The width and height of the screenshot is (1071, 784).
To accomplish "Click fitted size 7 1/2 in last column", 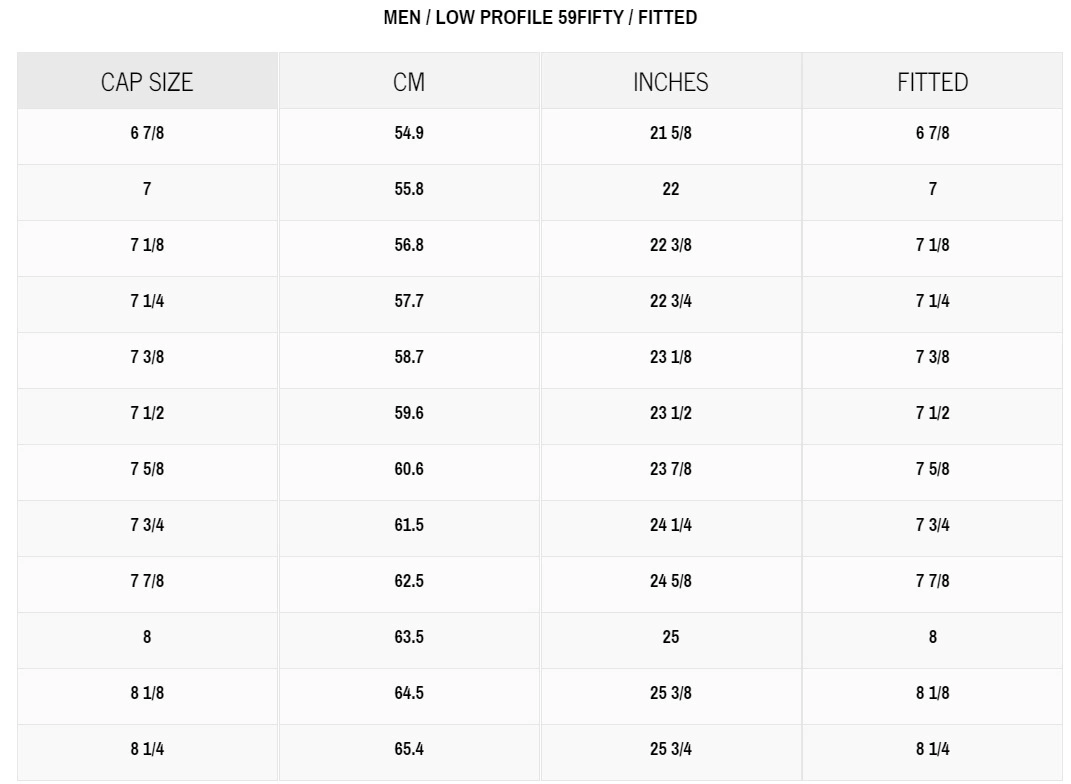I will [932, 413].
